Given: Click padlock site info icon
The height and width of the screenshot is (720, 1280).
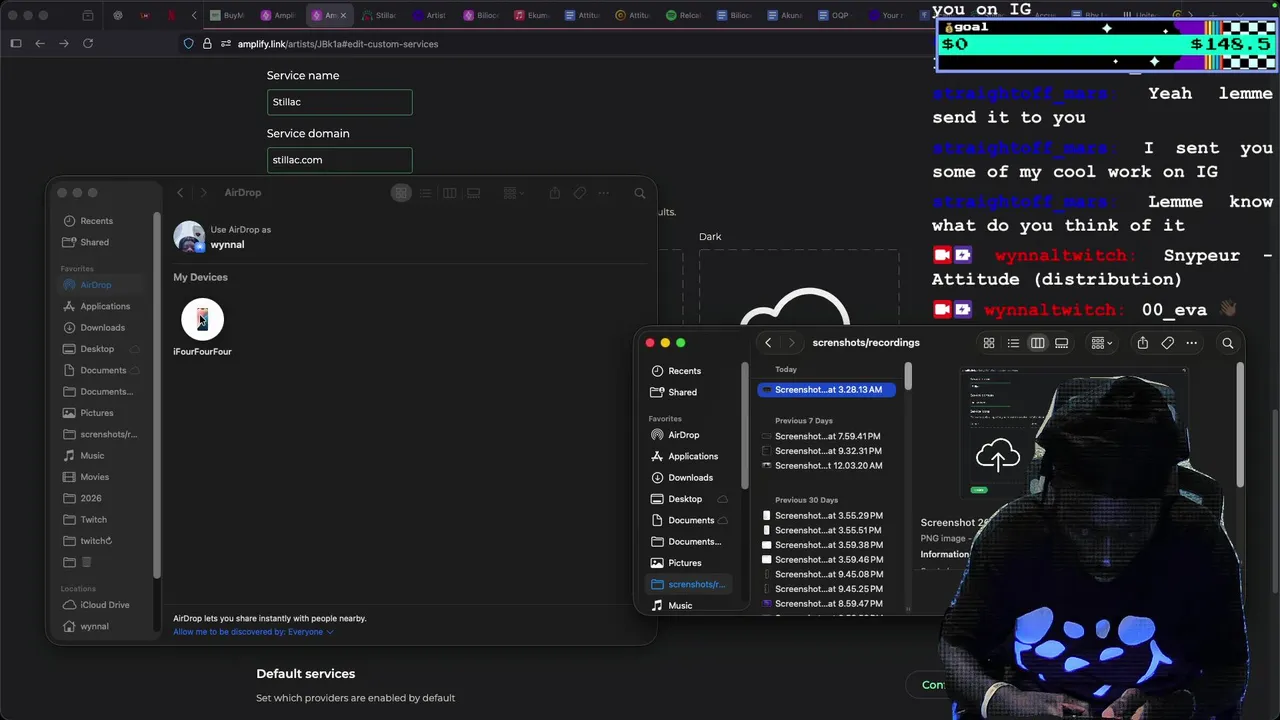Looking at the screenshot, I should click(207, 44).
